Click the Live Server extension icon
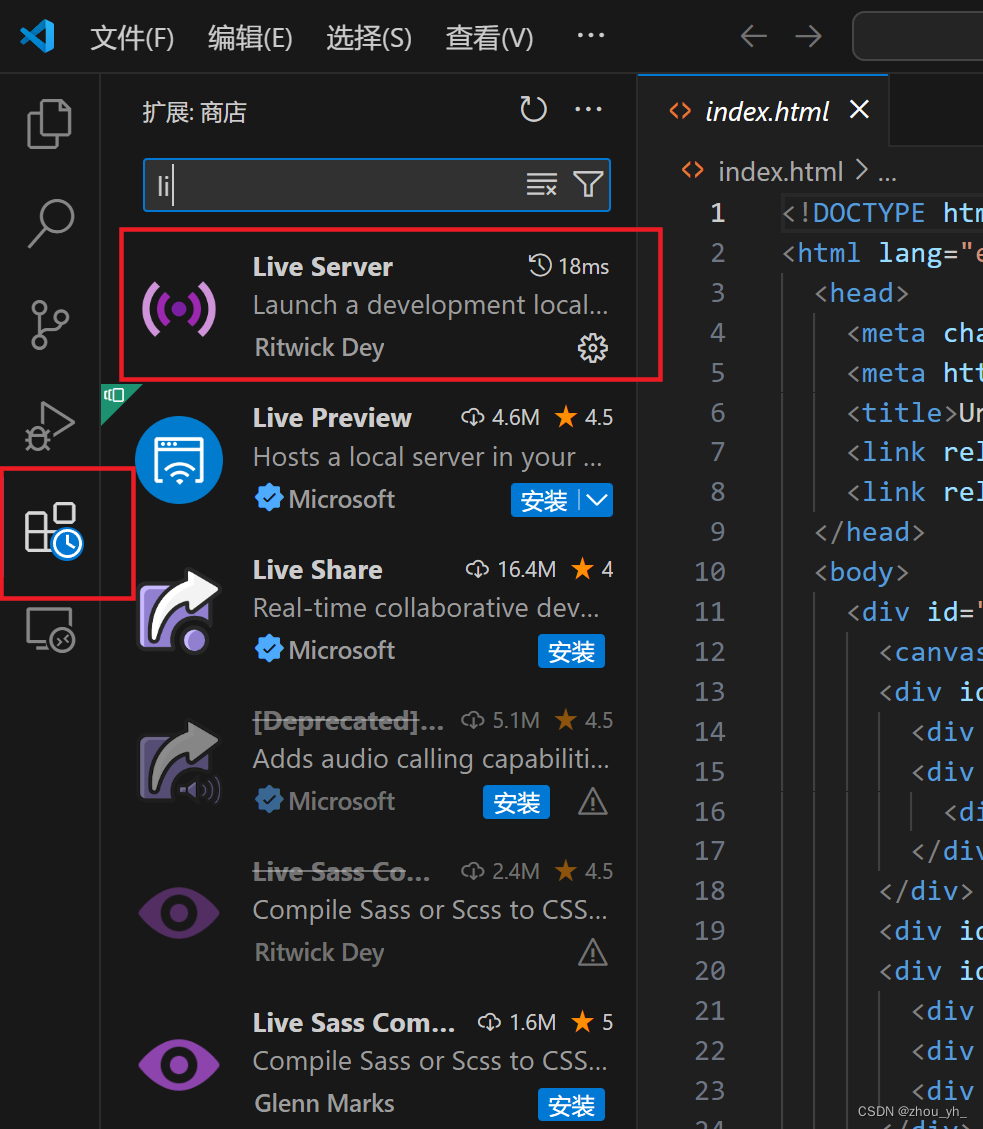This screenshot has height=1129, width=983. coord(179,309)
